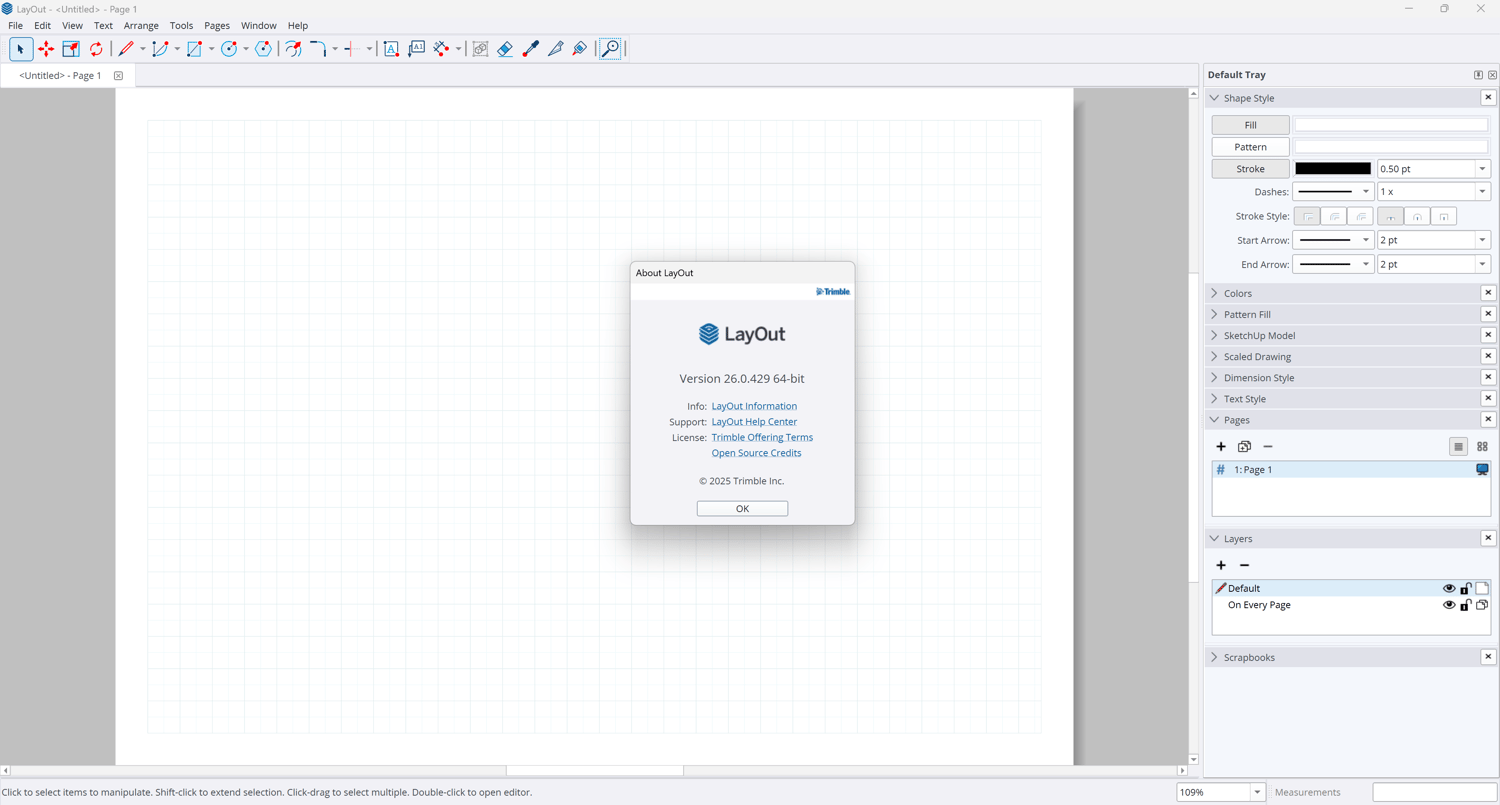
Task: Activate the Rotate tool
Action: tap(96, 49)
